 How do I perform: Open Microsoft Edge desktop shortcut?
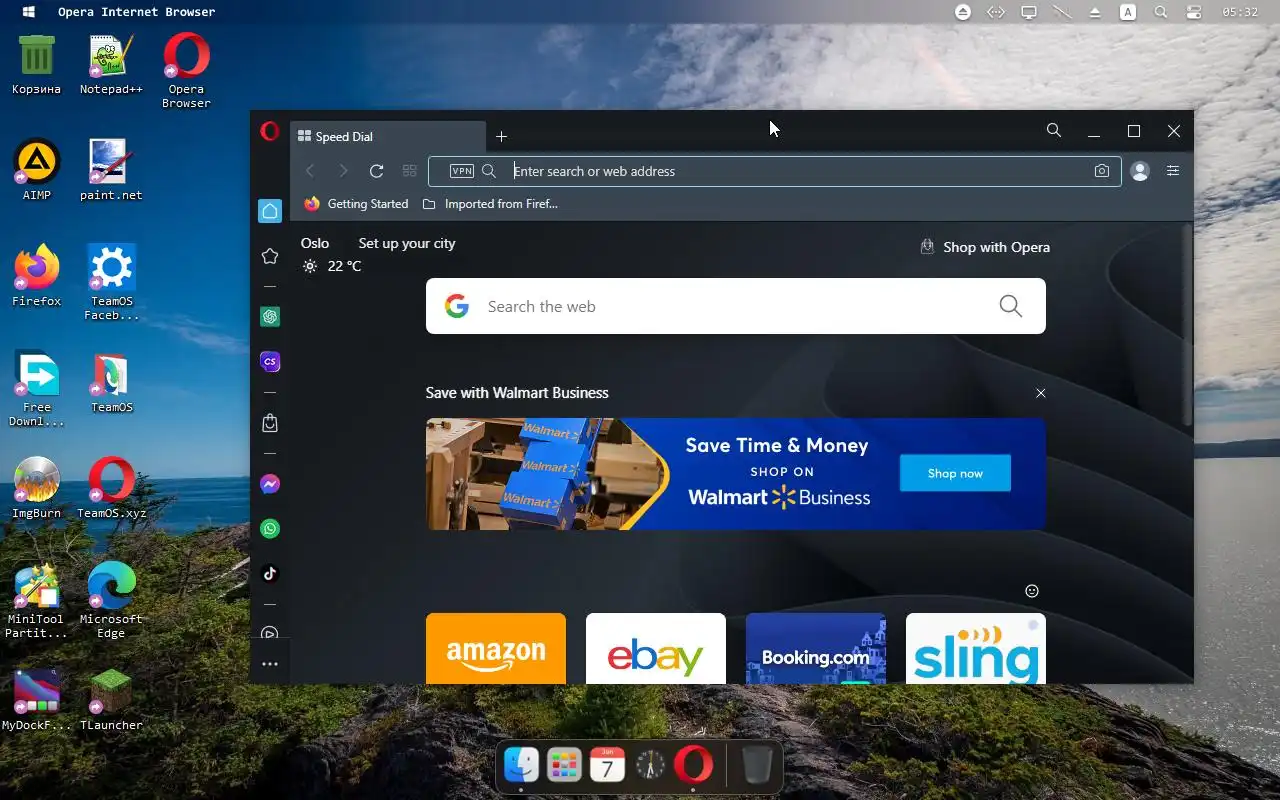click(111, 599)
